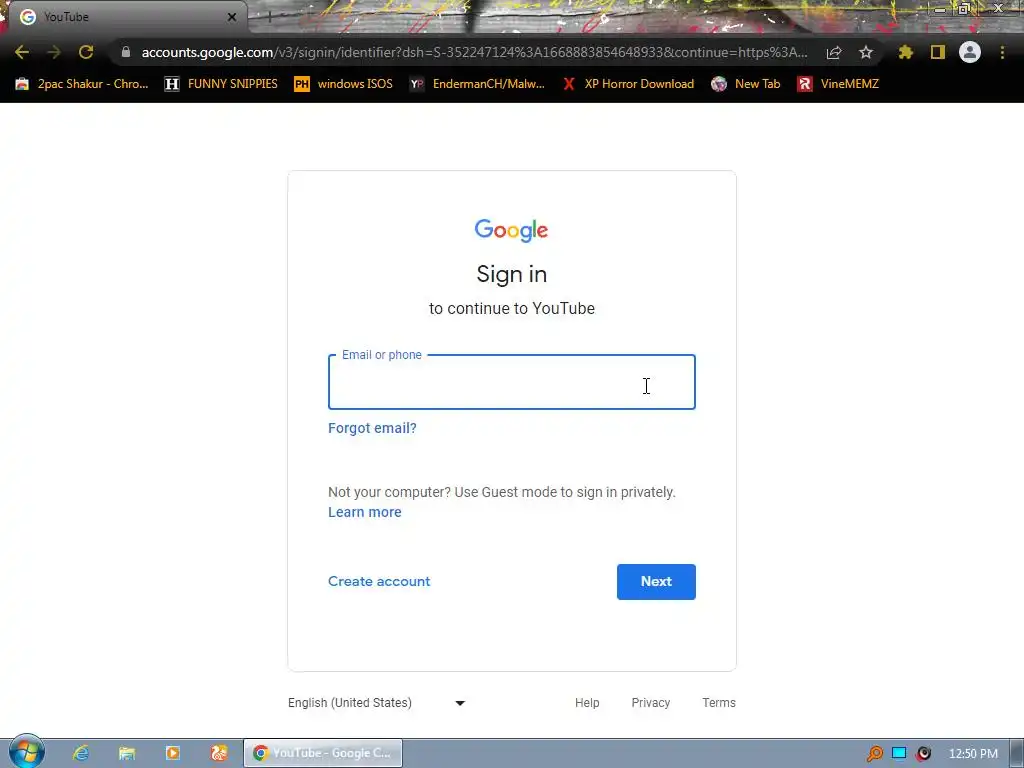This screenshot has height=768, width=1024.
Task: Click the Google logo
Action: pyautogui.click(x=511, y=230)
